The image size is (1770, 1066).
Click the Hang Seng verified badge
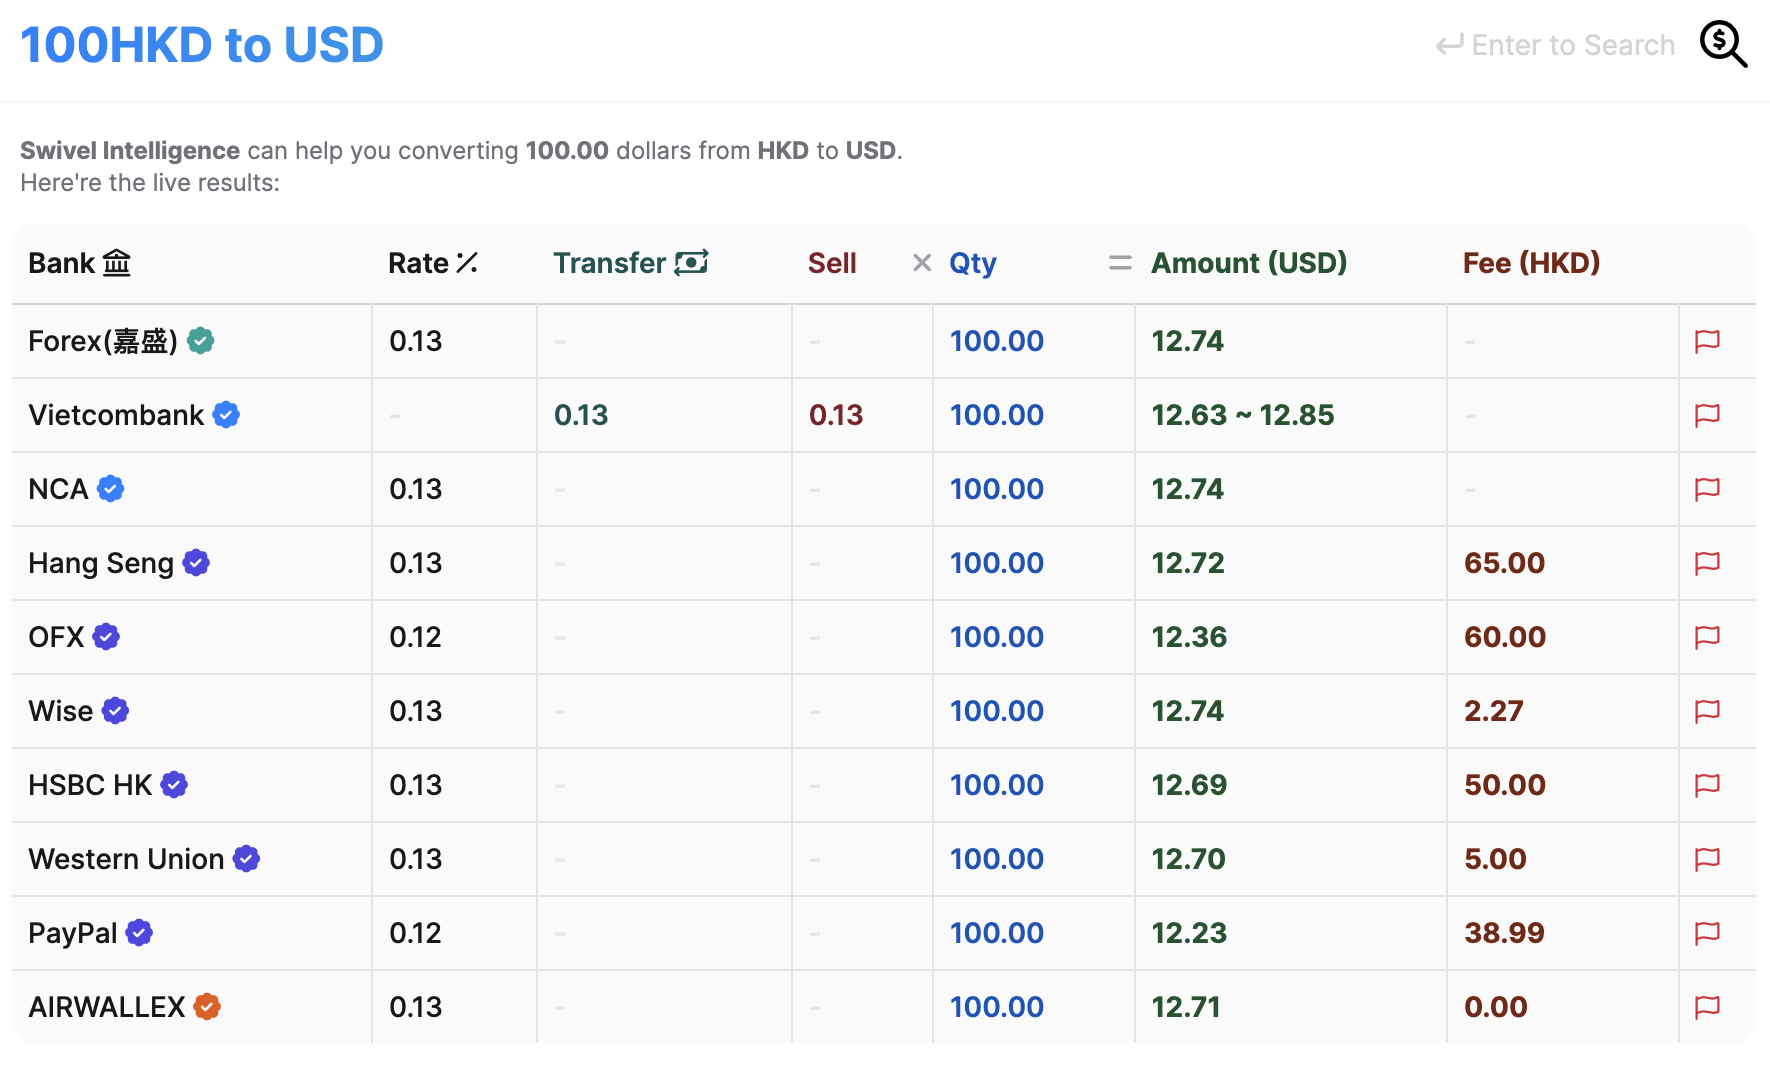click(197, 563)
